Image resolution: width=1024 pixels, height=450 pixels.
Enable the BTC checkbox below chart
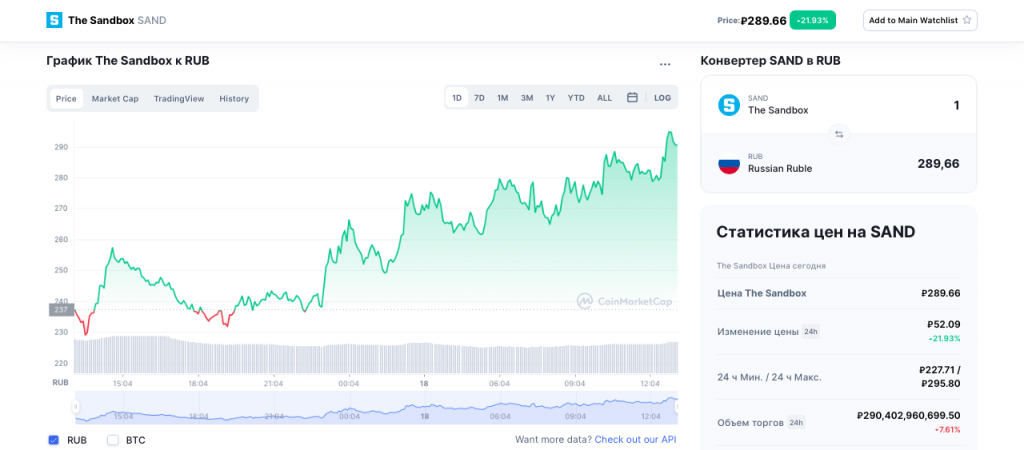113,440
